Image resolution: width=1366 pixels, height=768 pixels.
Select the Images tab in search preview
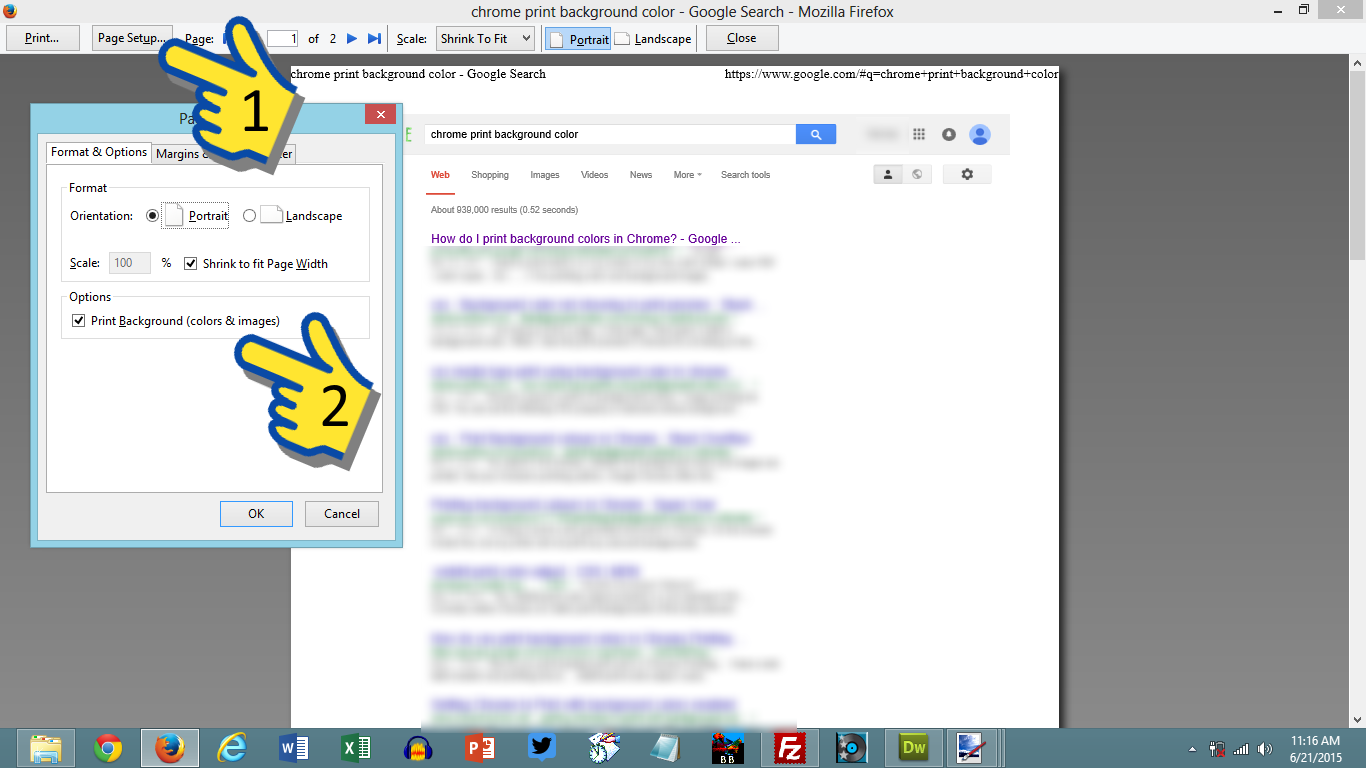545,175
